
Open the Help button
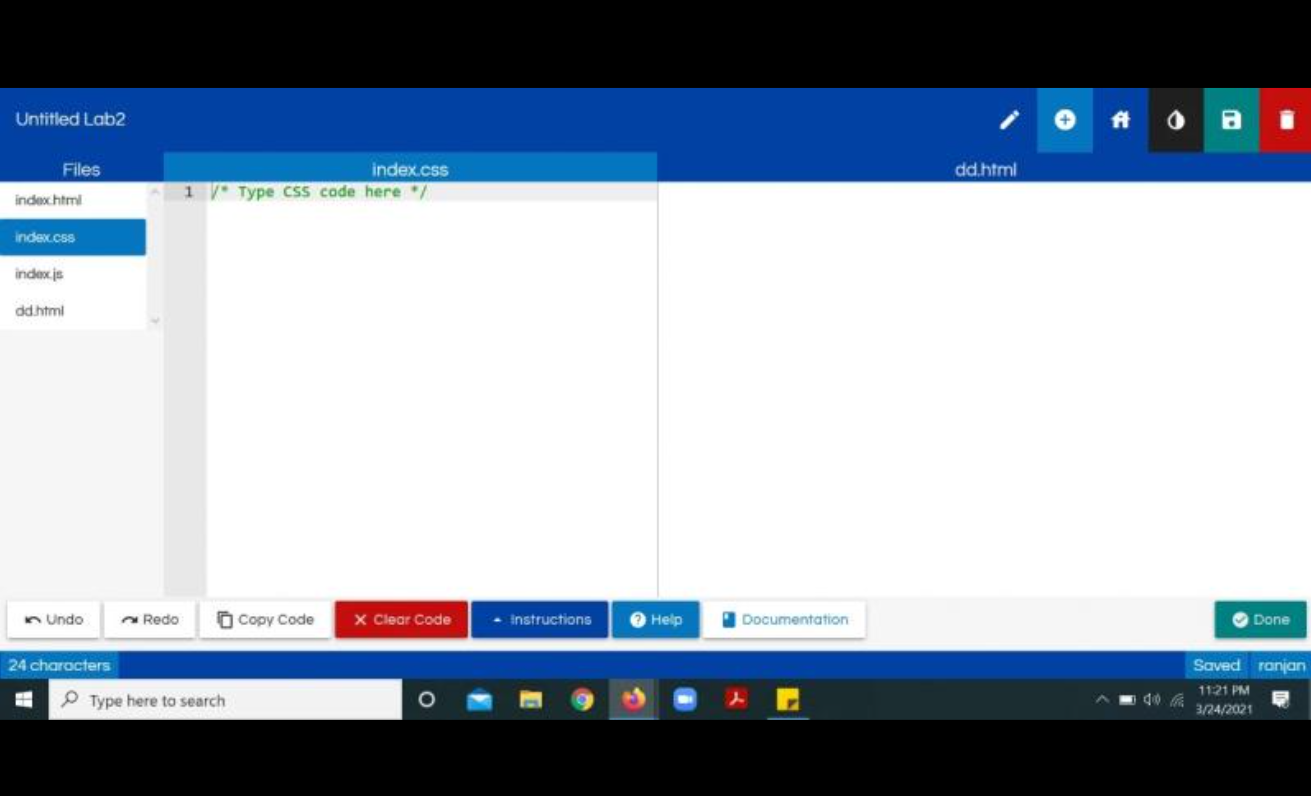[x=656, y=620]
